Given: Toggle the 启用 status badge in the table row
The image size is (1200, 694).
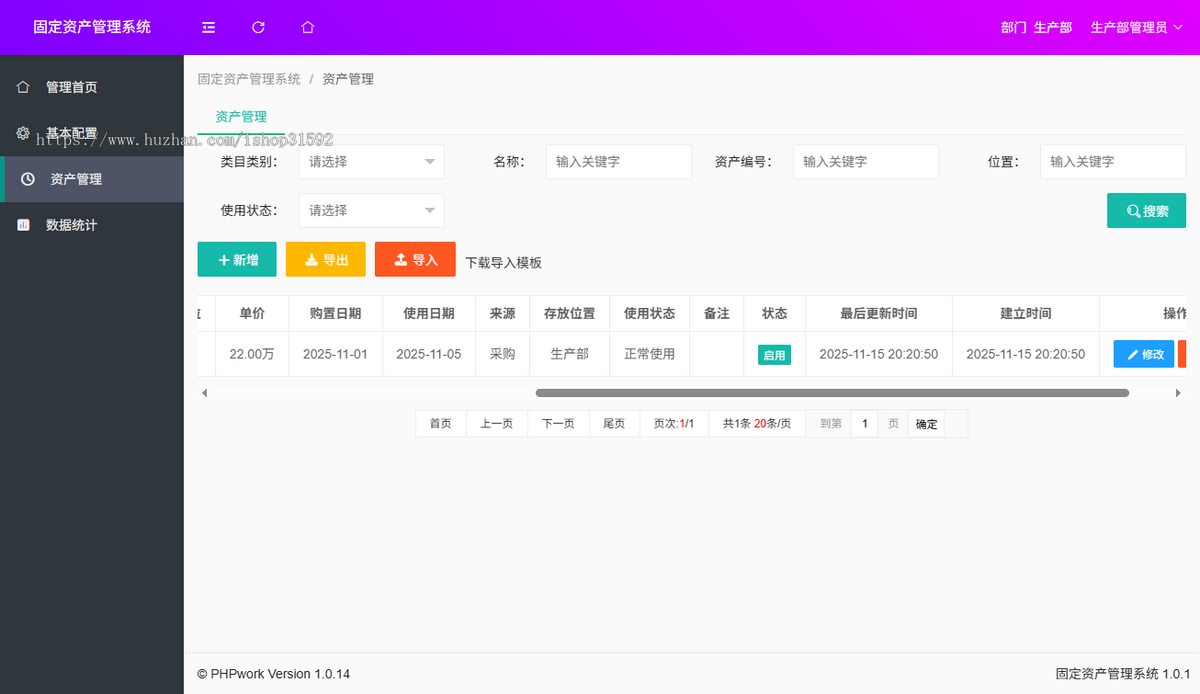Looking at the screenshot, I should click(x=774, y=354).
